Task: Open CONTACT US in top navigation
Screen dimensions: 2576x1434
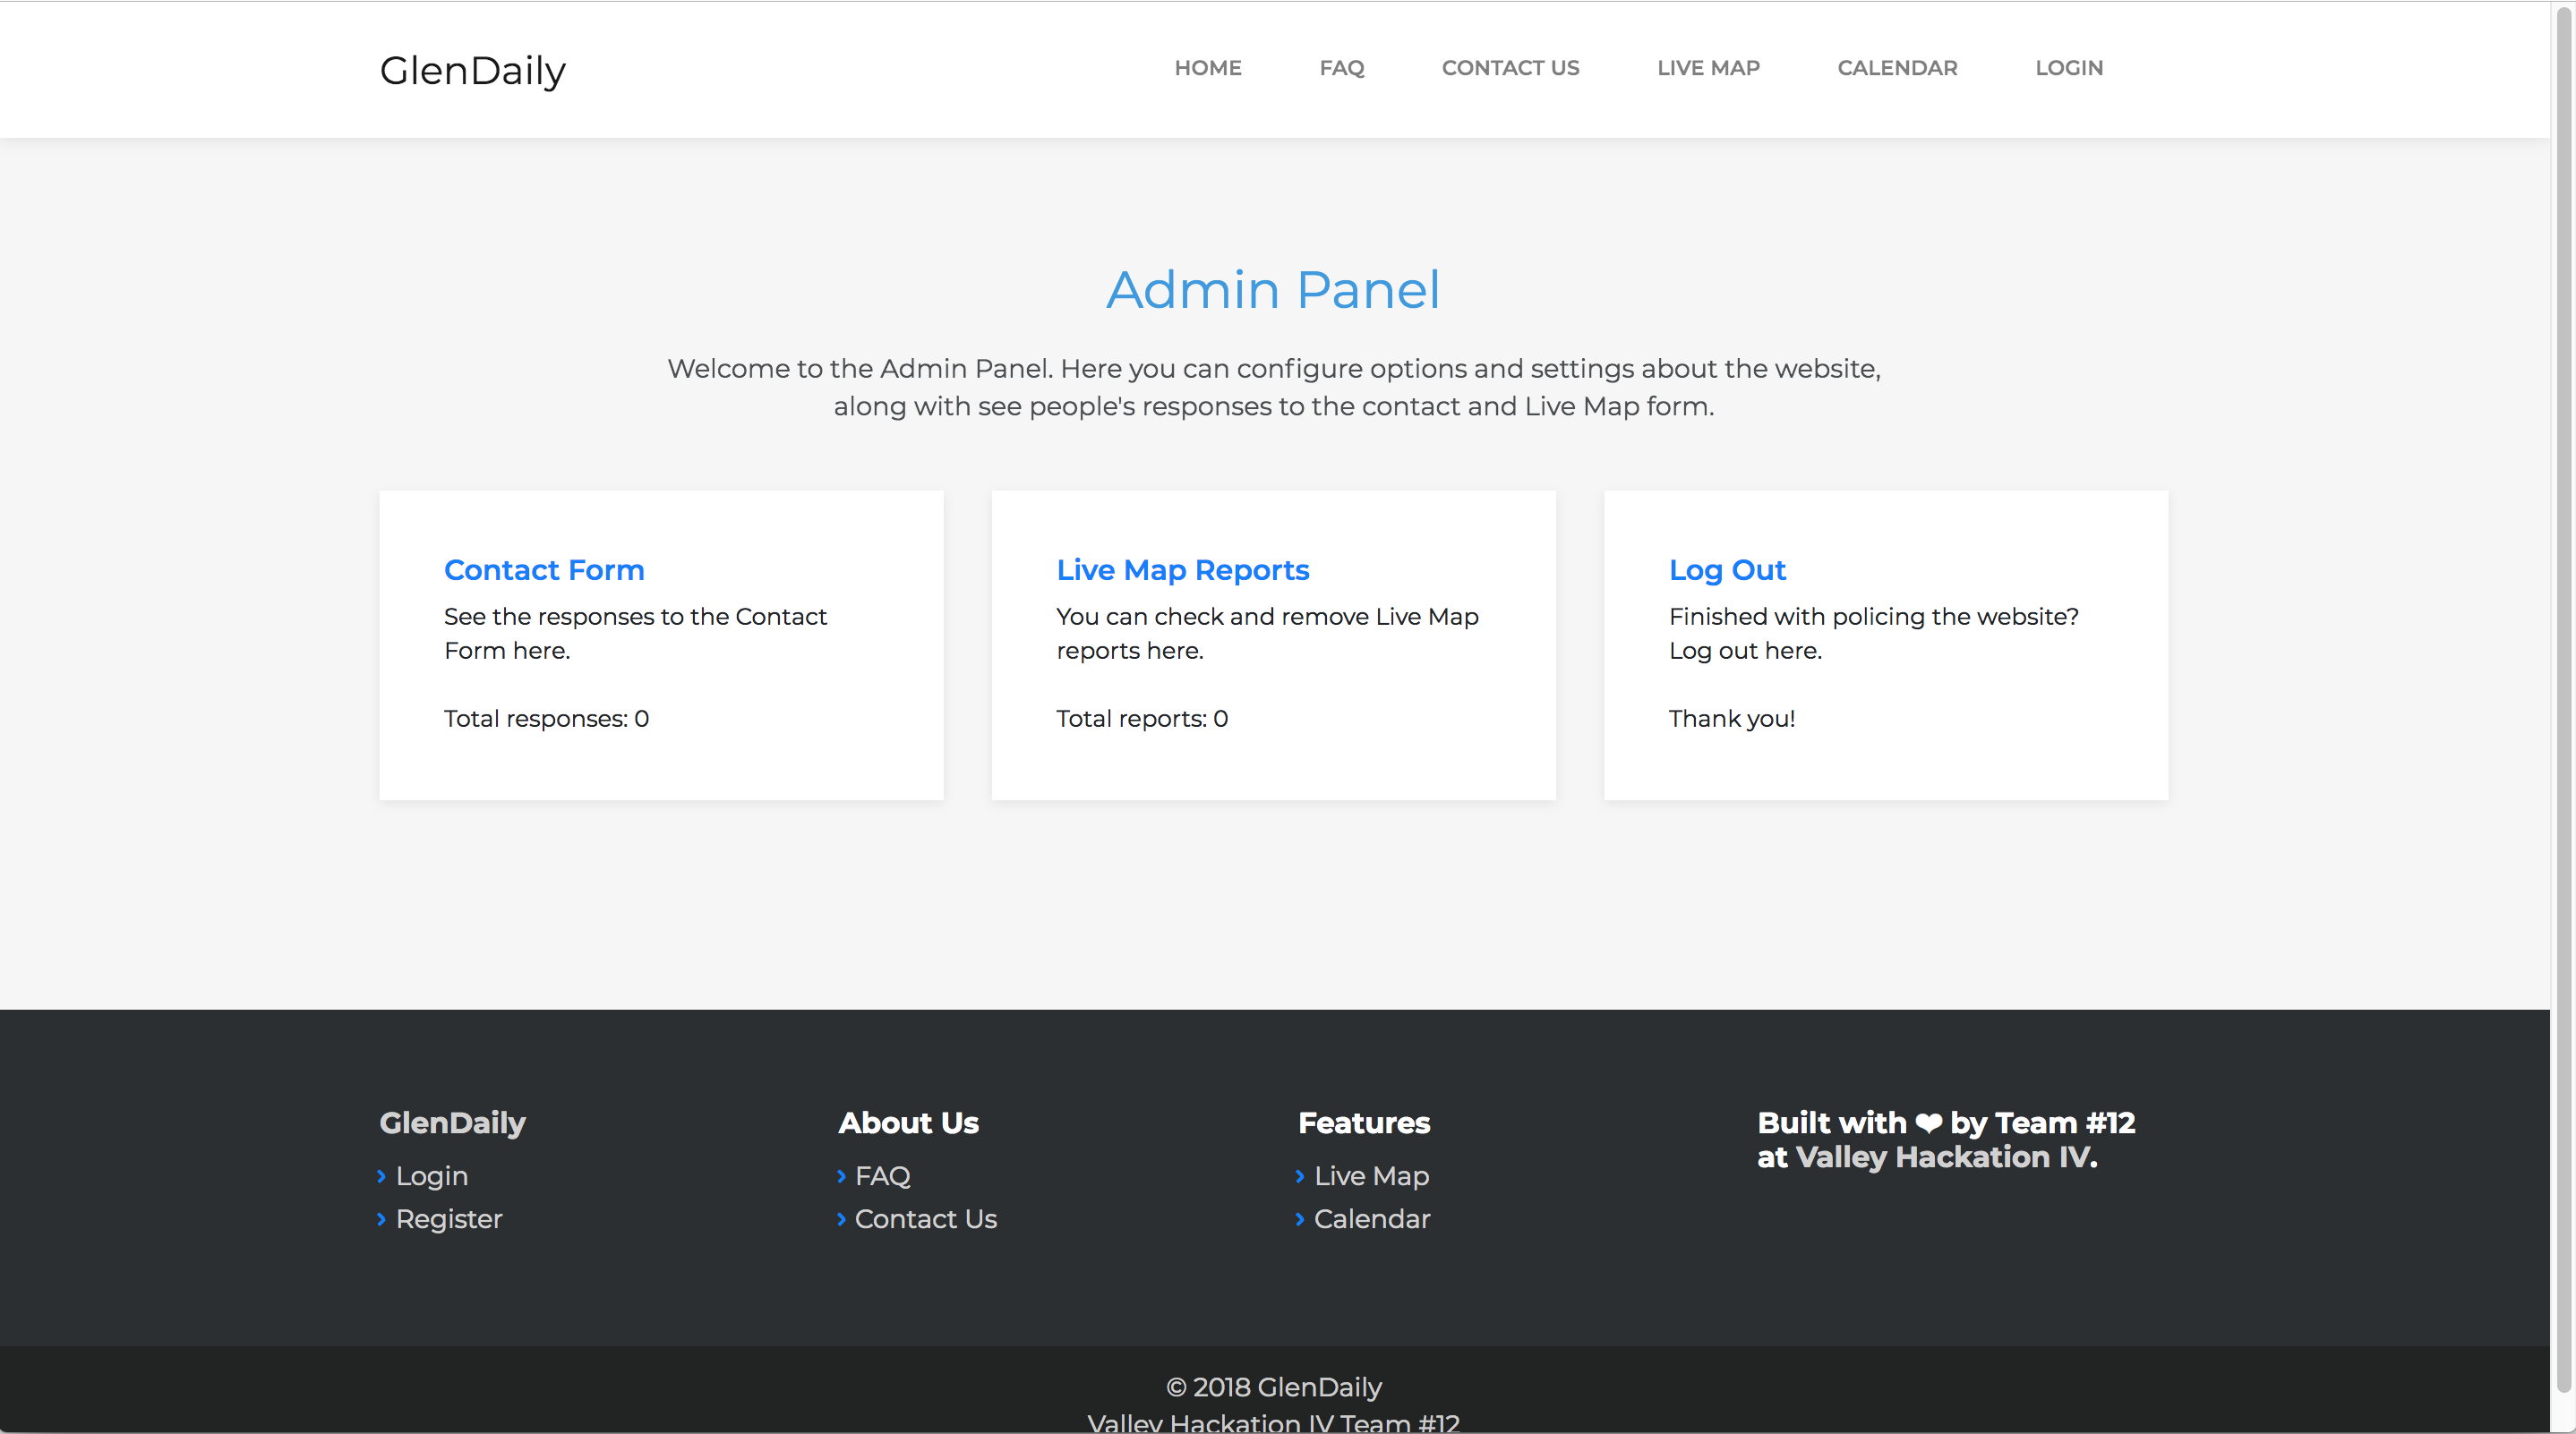Action: coord(1510,68)
